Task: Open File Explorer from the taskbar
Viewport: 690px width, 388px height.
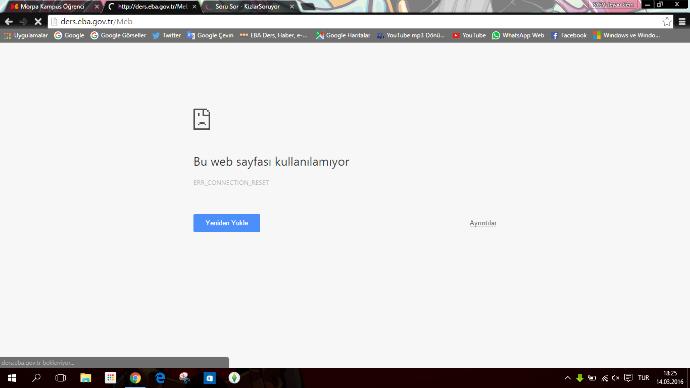Action: click(85, 378)
